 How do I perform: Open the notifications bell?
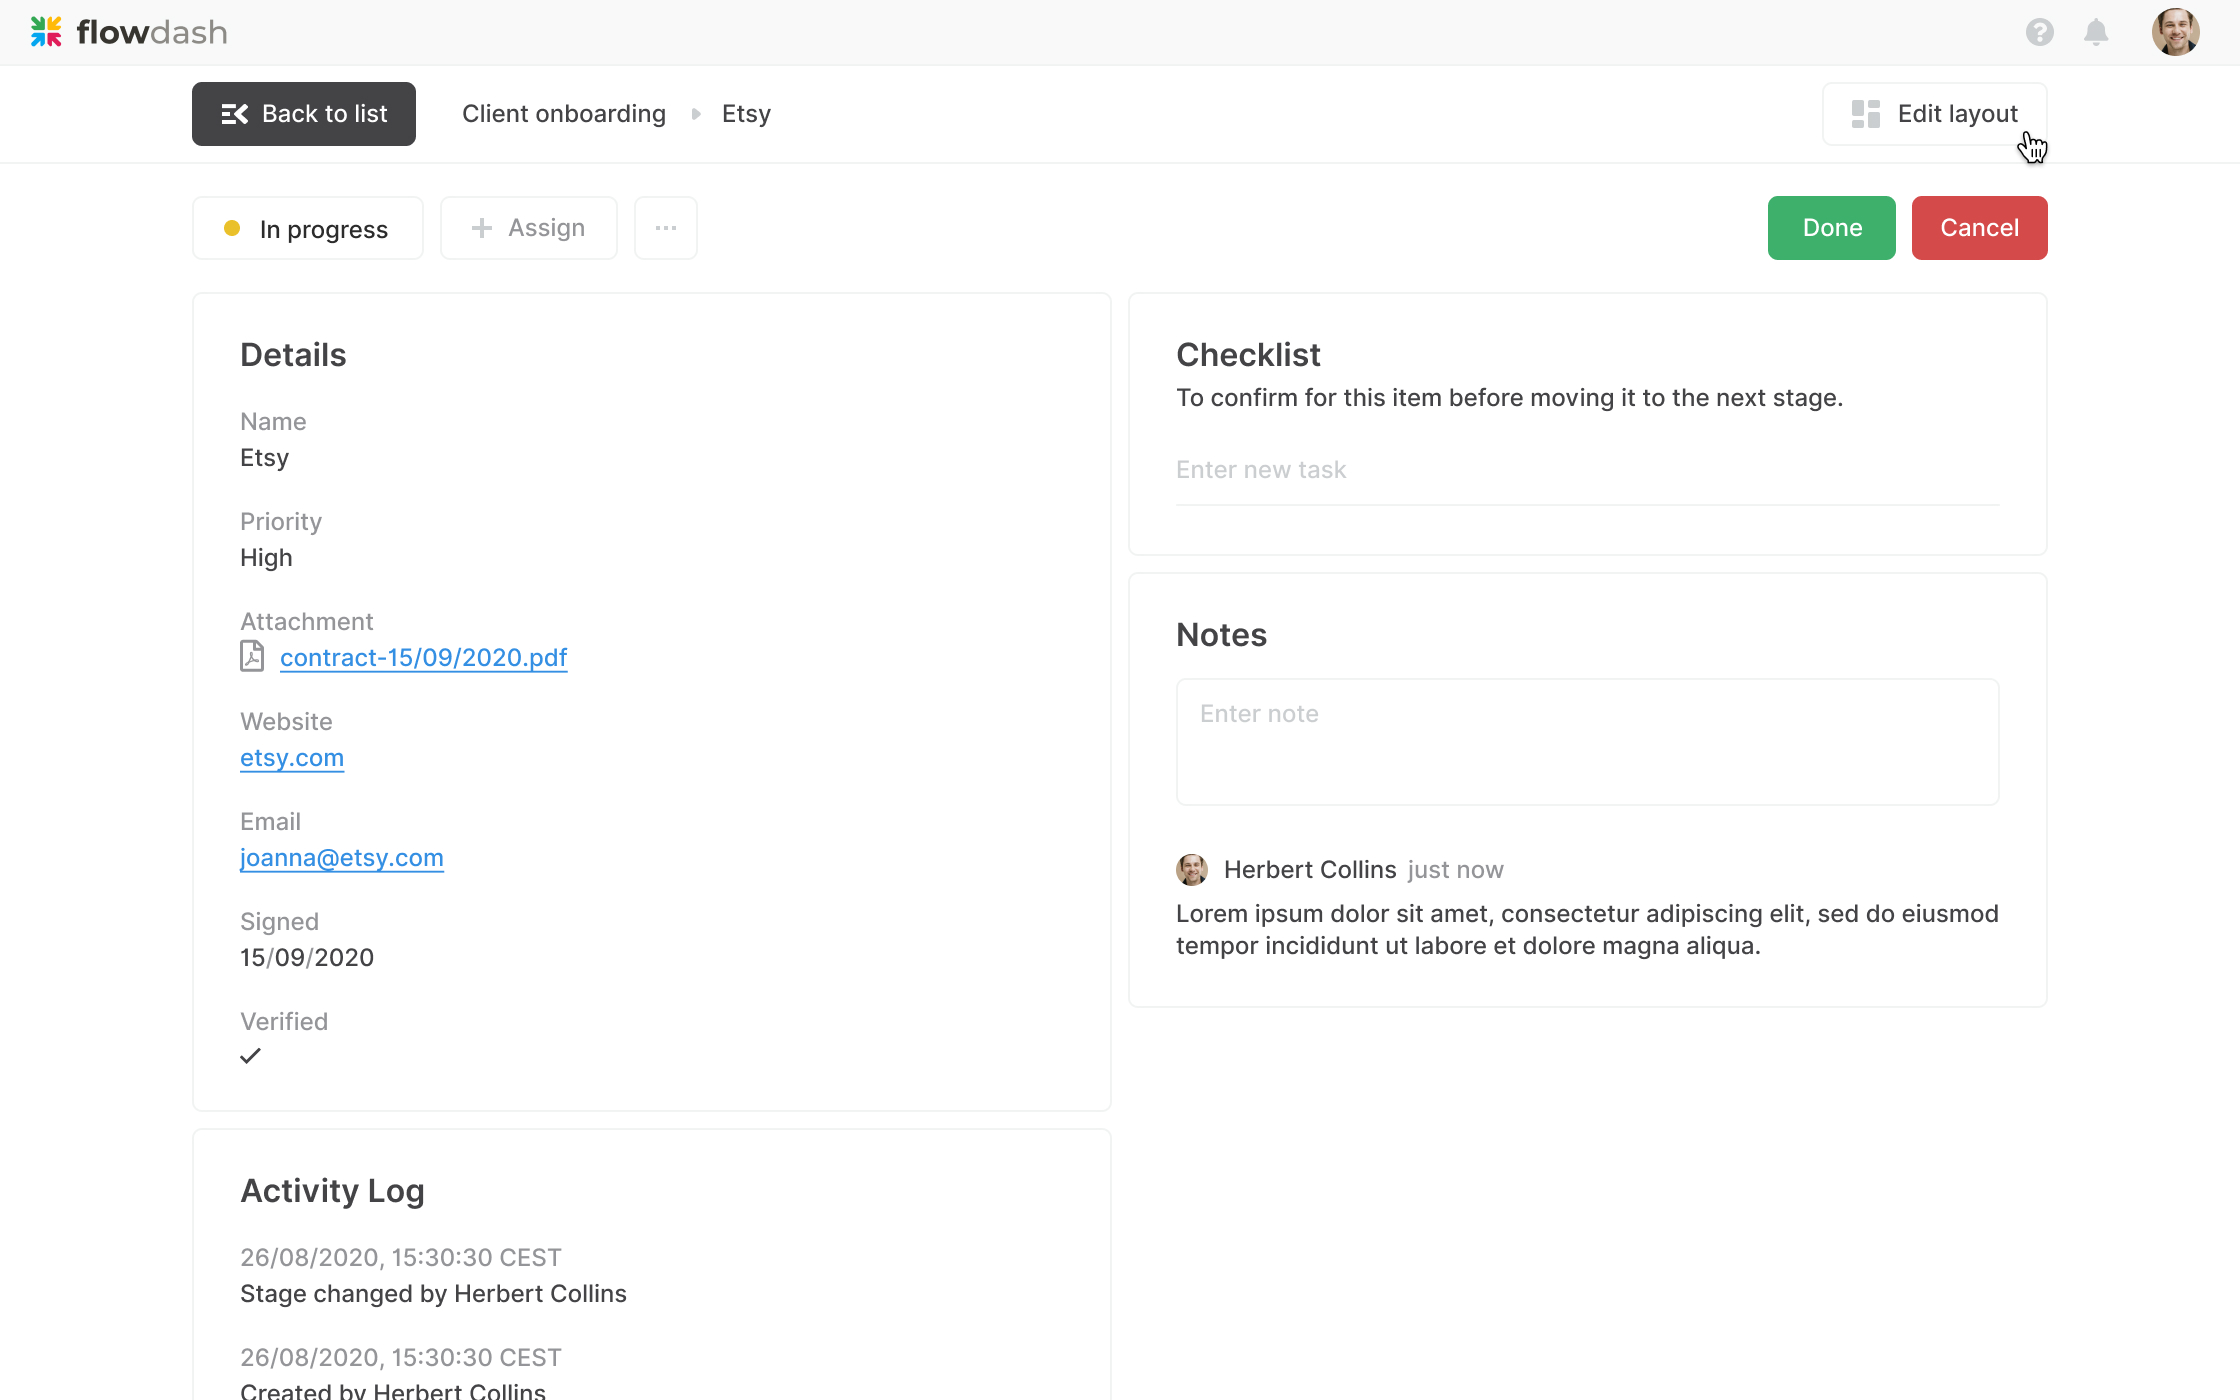tap(2096, 32)
